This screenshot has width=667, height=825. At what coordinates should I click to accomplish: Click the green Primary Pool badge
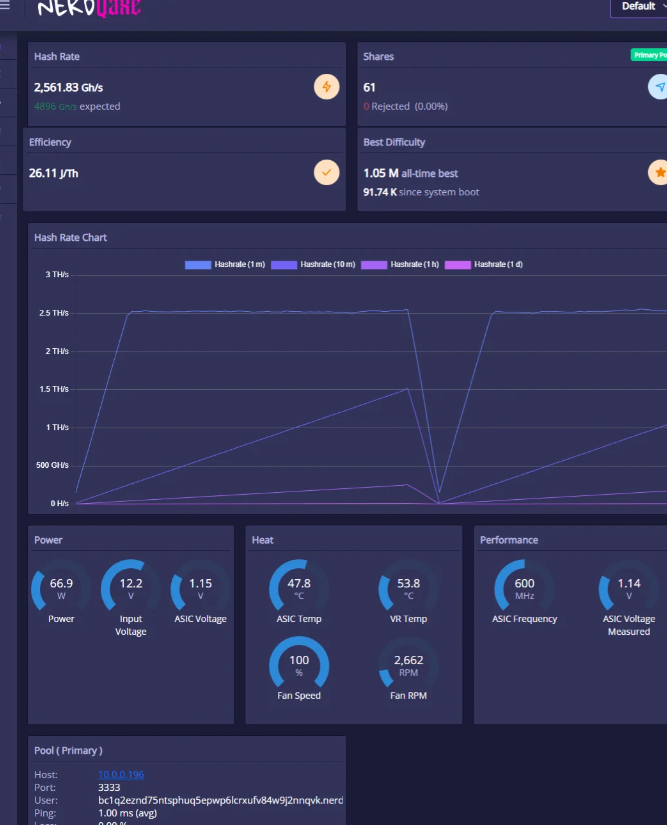(x=648, y=55)
